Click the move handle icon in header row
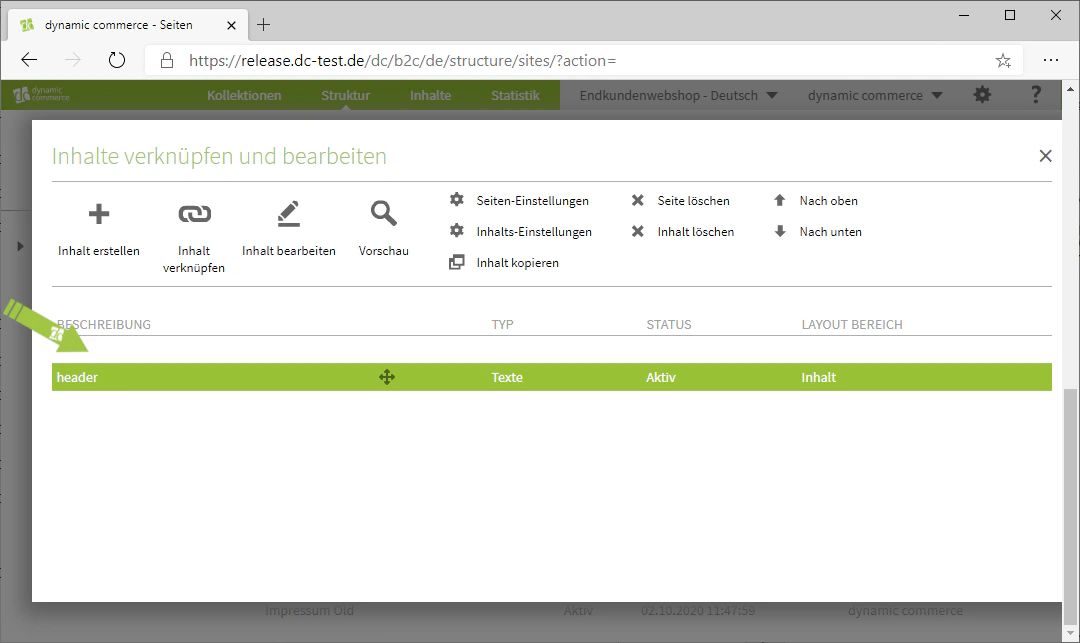Screen dimensions: 1080x643 pos(387,377)
